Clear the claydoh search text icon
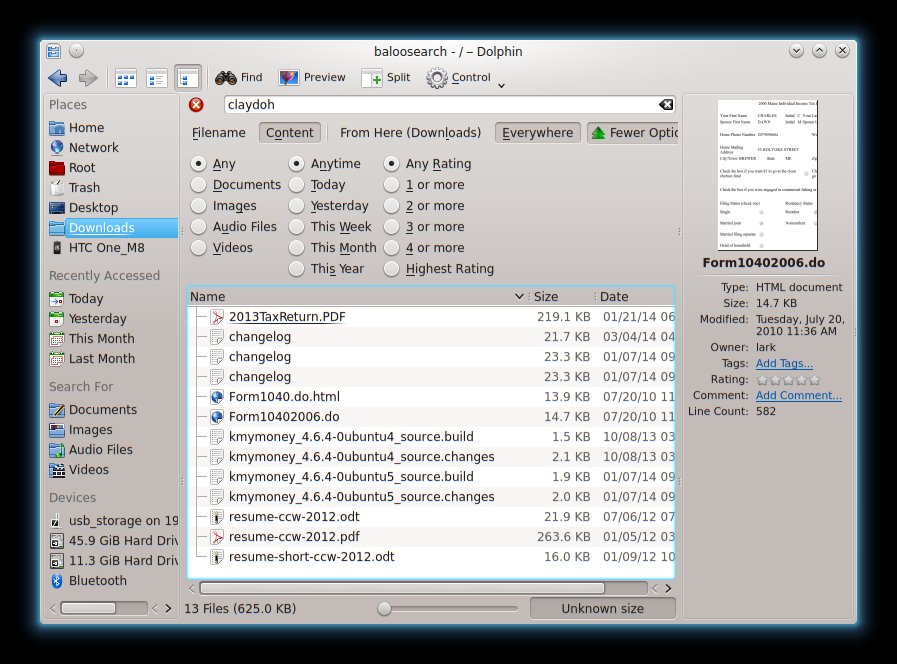 pos(666,105)
